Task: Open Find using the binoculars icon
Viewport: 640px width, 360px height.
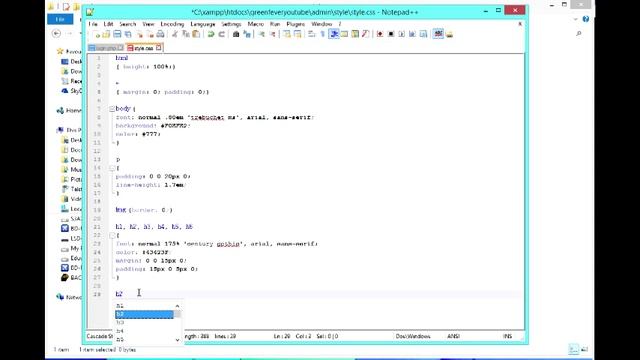Action: [x=236, y=34]
